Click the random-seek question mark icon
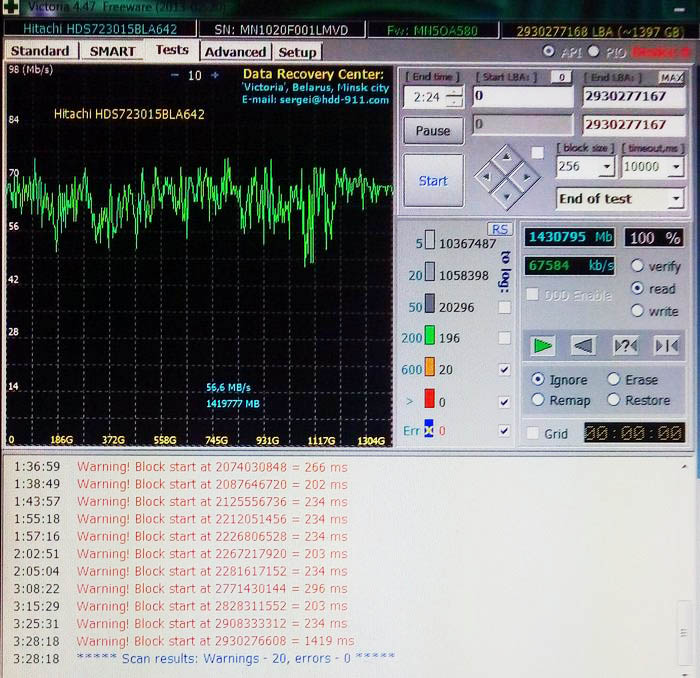 pyautogui.click(x=625, y=346)
